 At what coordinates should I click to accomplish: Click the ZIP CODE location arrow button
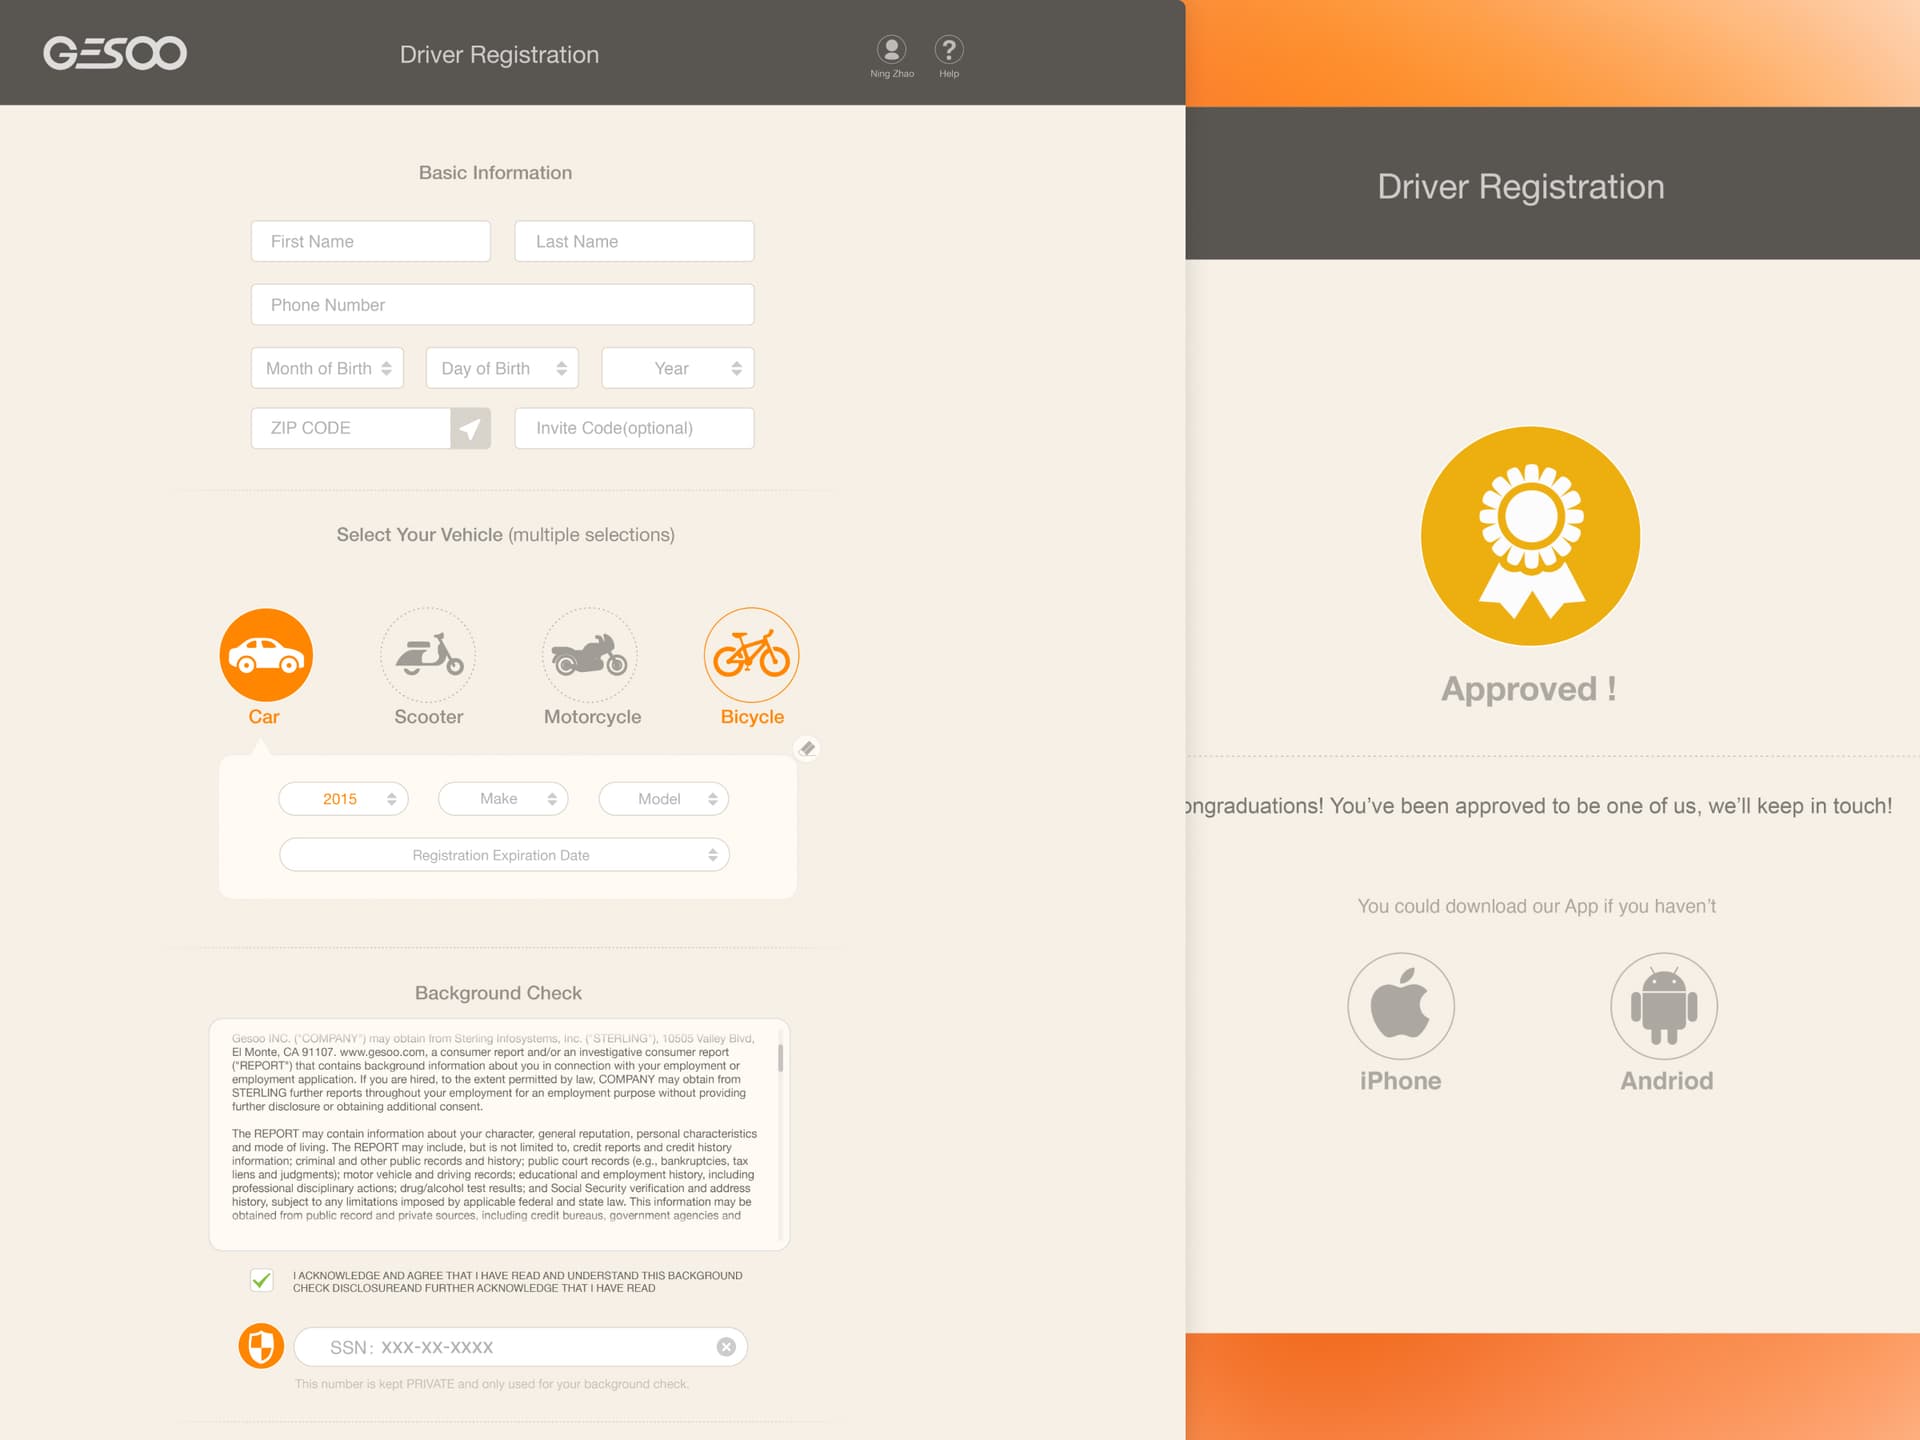(x=472, y=428)
